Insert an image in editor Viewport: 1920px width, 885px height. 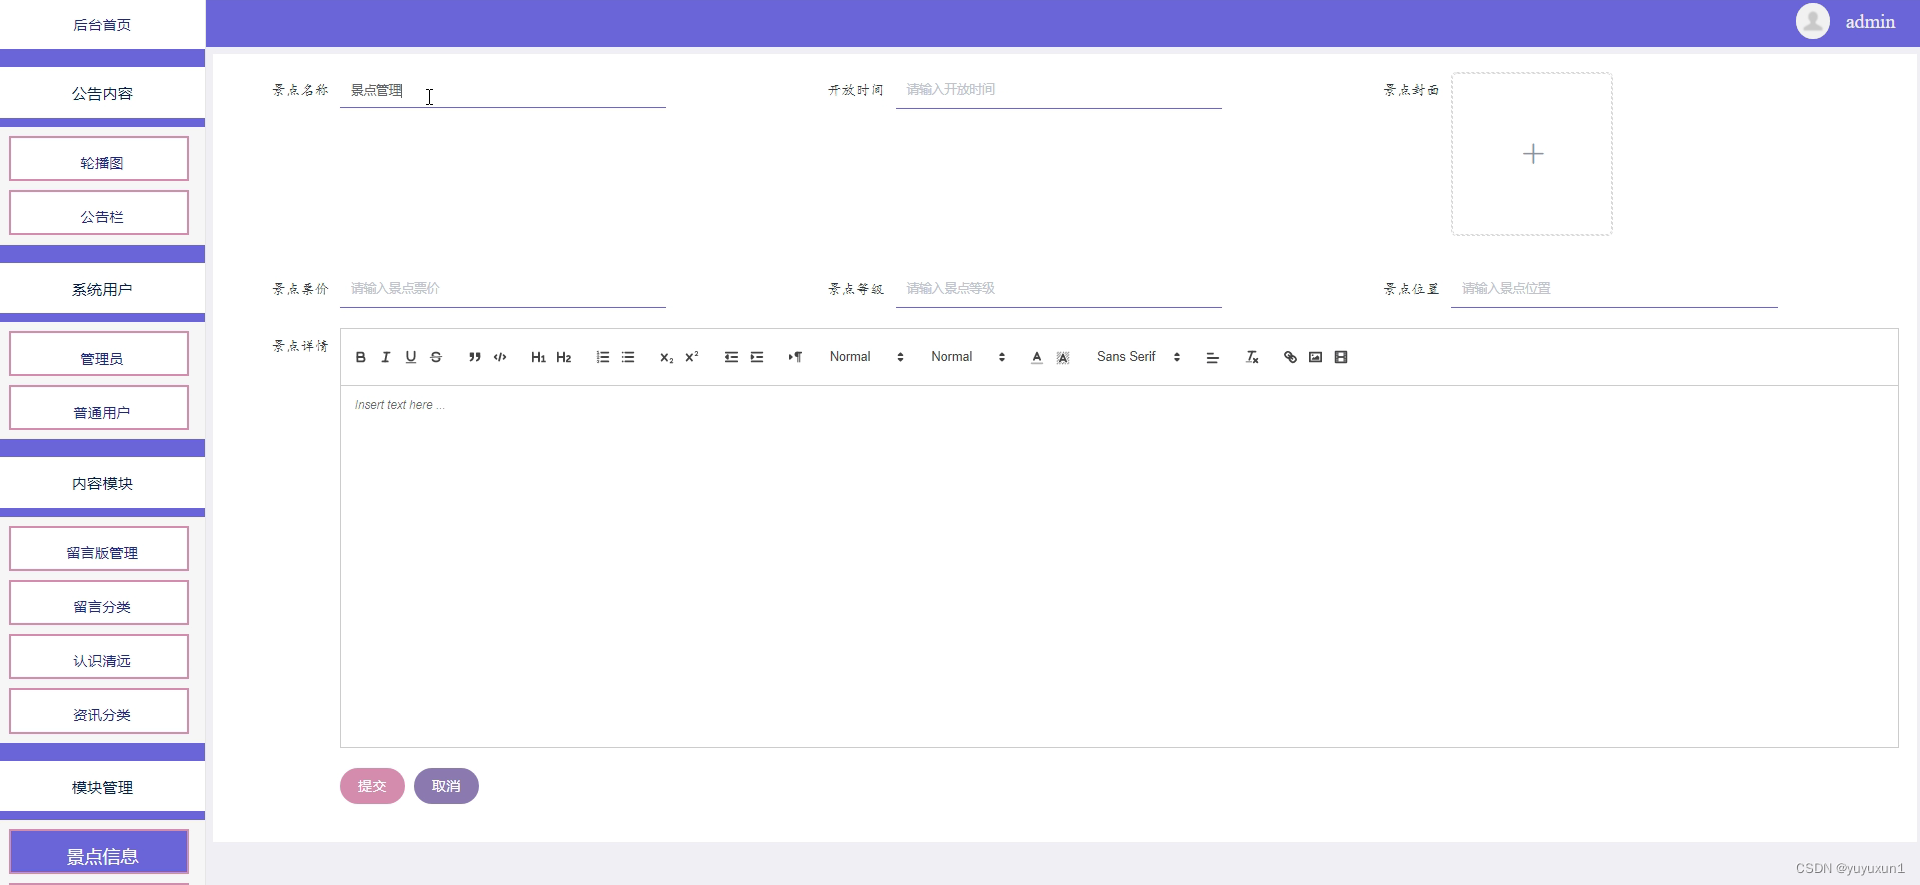[1316, 357]
